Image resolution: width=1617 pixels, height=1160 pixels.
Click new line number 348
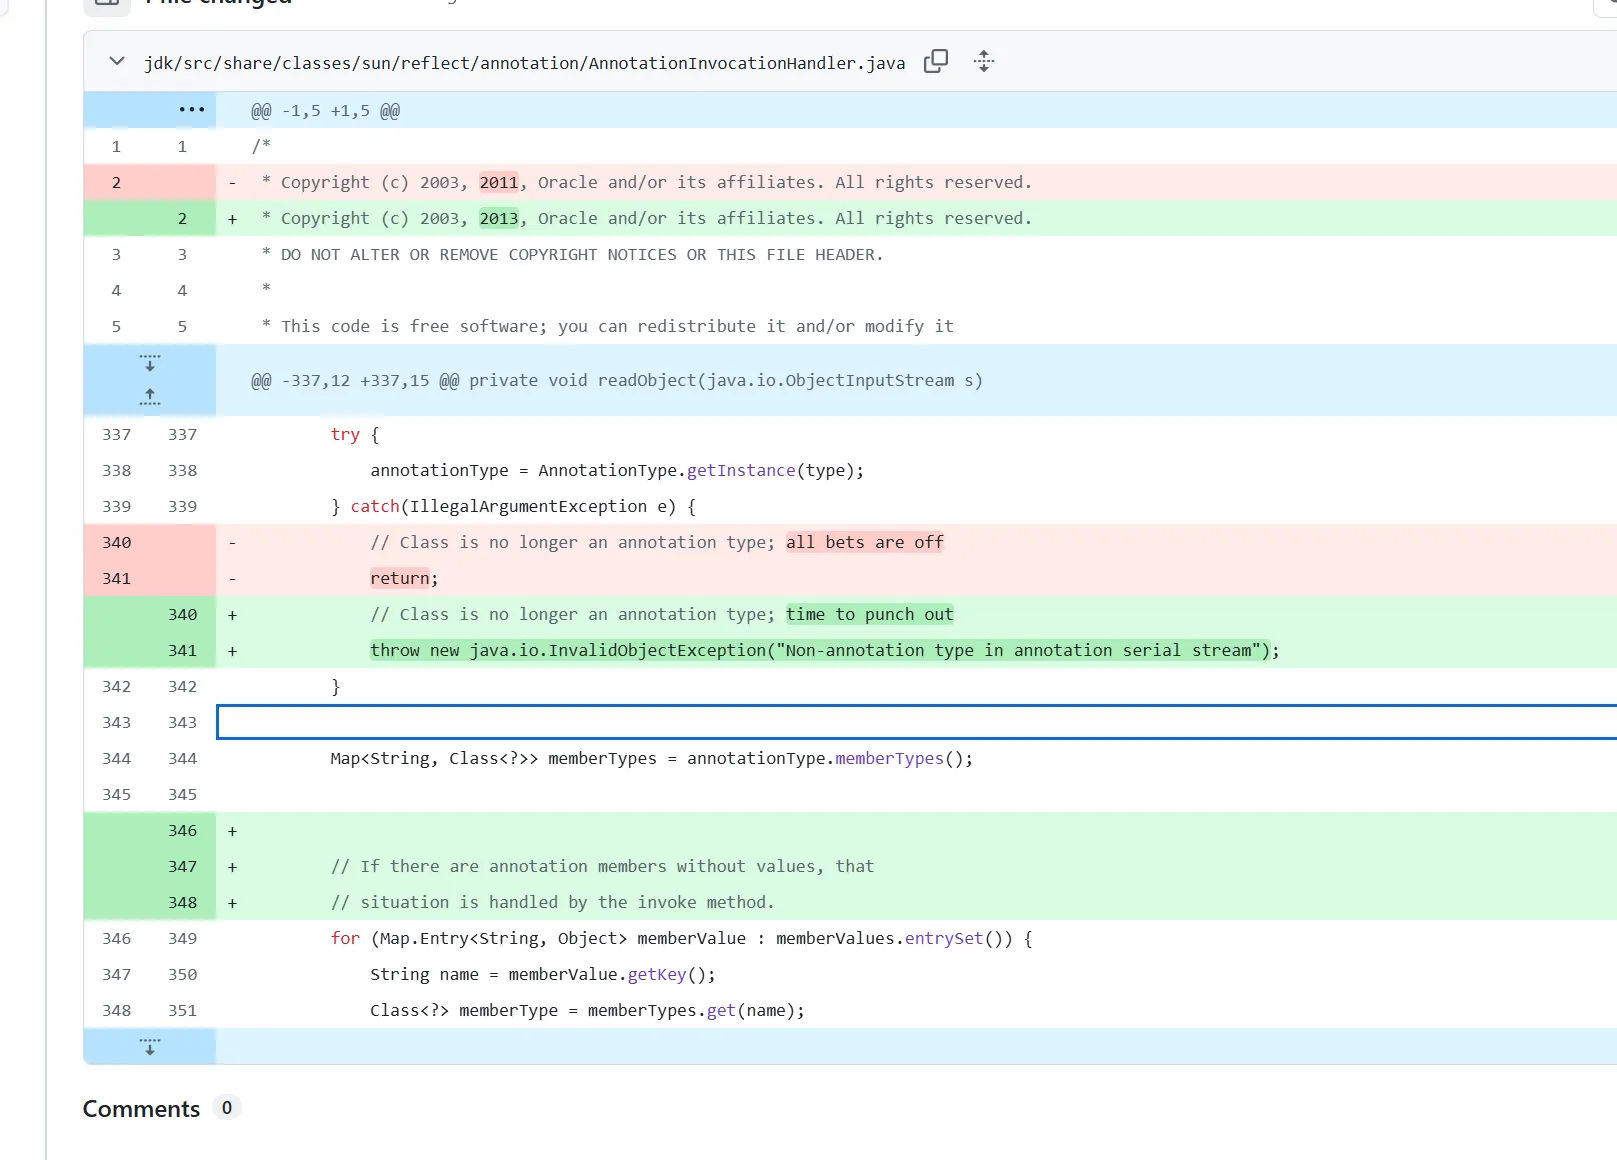coord(183,903)
